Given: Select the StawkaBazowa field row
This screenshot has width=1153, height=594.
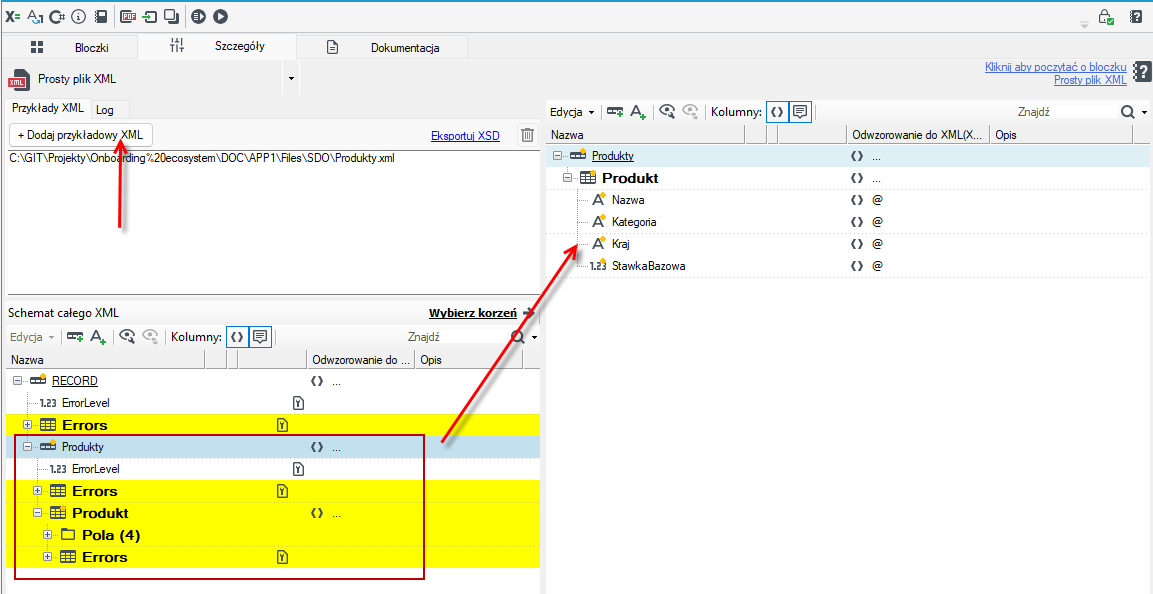Looking at the screenshot, I should point(848,266).
